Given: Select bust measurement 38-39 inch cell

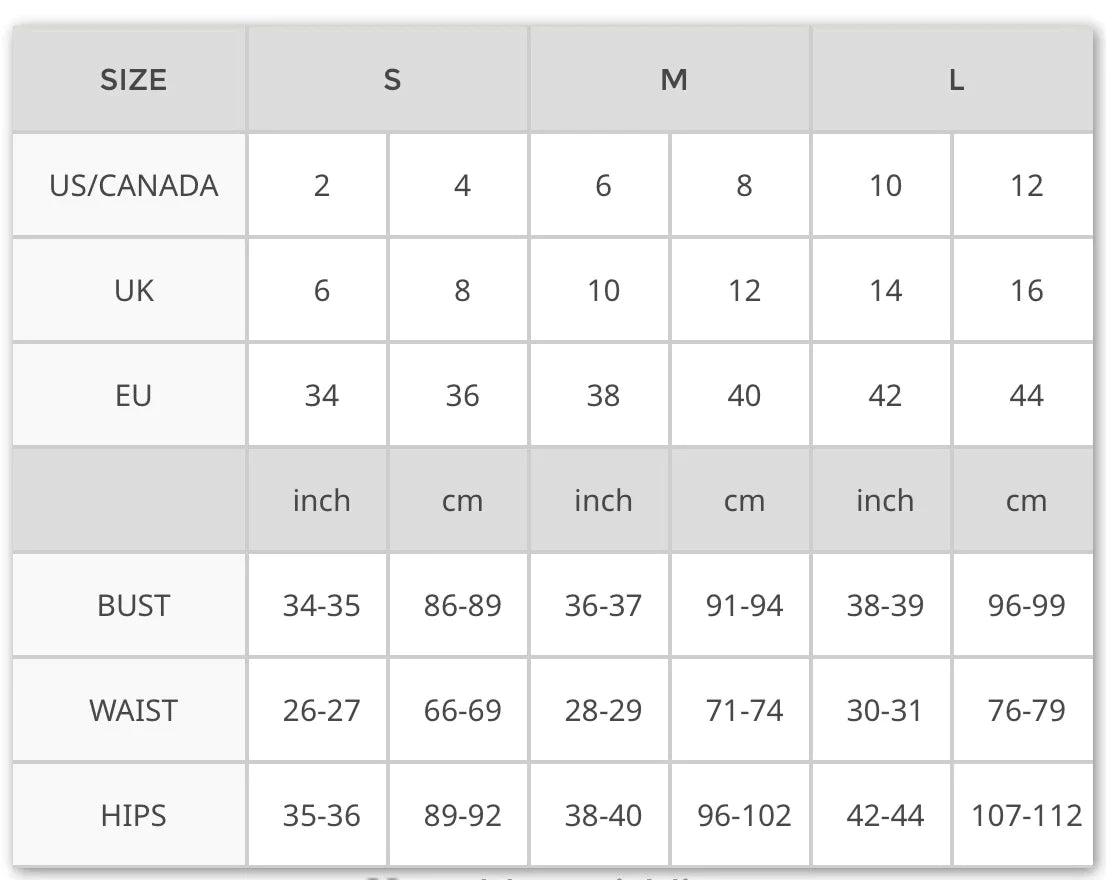Looking at the screenshot, I should click(885, 606).
